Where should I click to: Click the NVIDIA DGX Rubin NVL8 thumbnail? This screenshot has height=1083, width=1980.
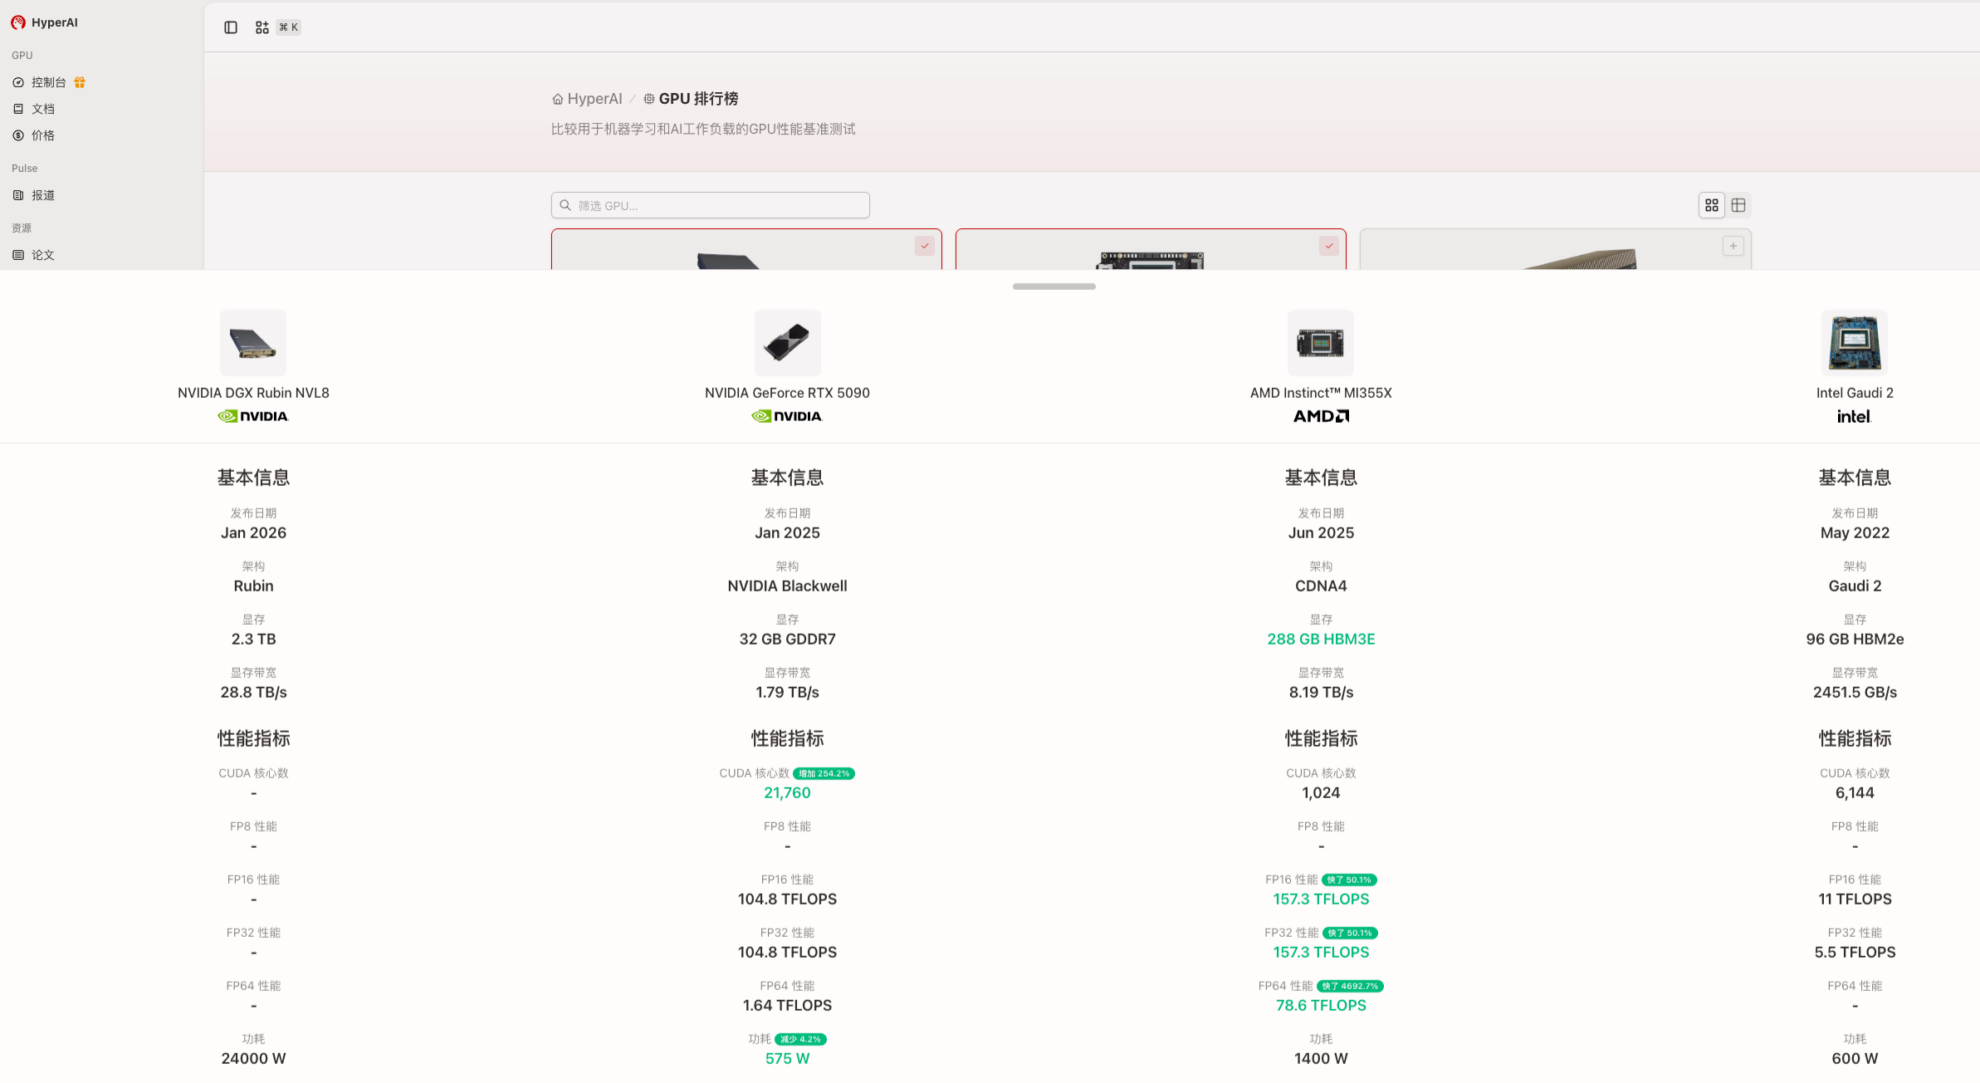(x=253, y=343)
